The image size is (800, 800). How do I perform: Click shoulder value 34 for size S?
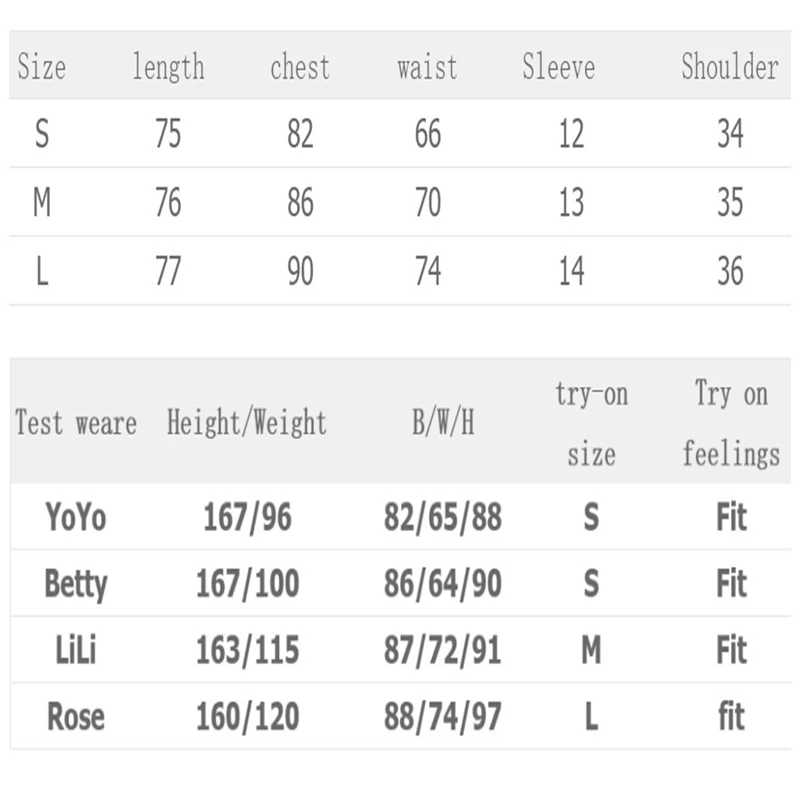click(730, 134)
